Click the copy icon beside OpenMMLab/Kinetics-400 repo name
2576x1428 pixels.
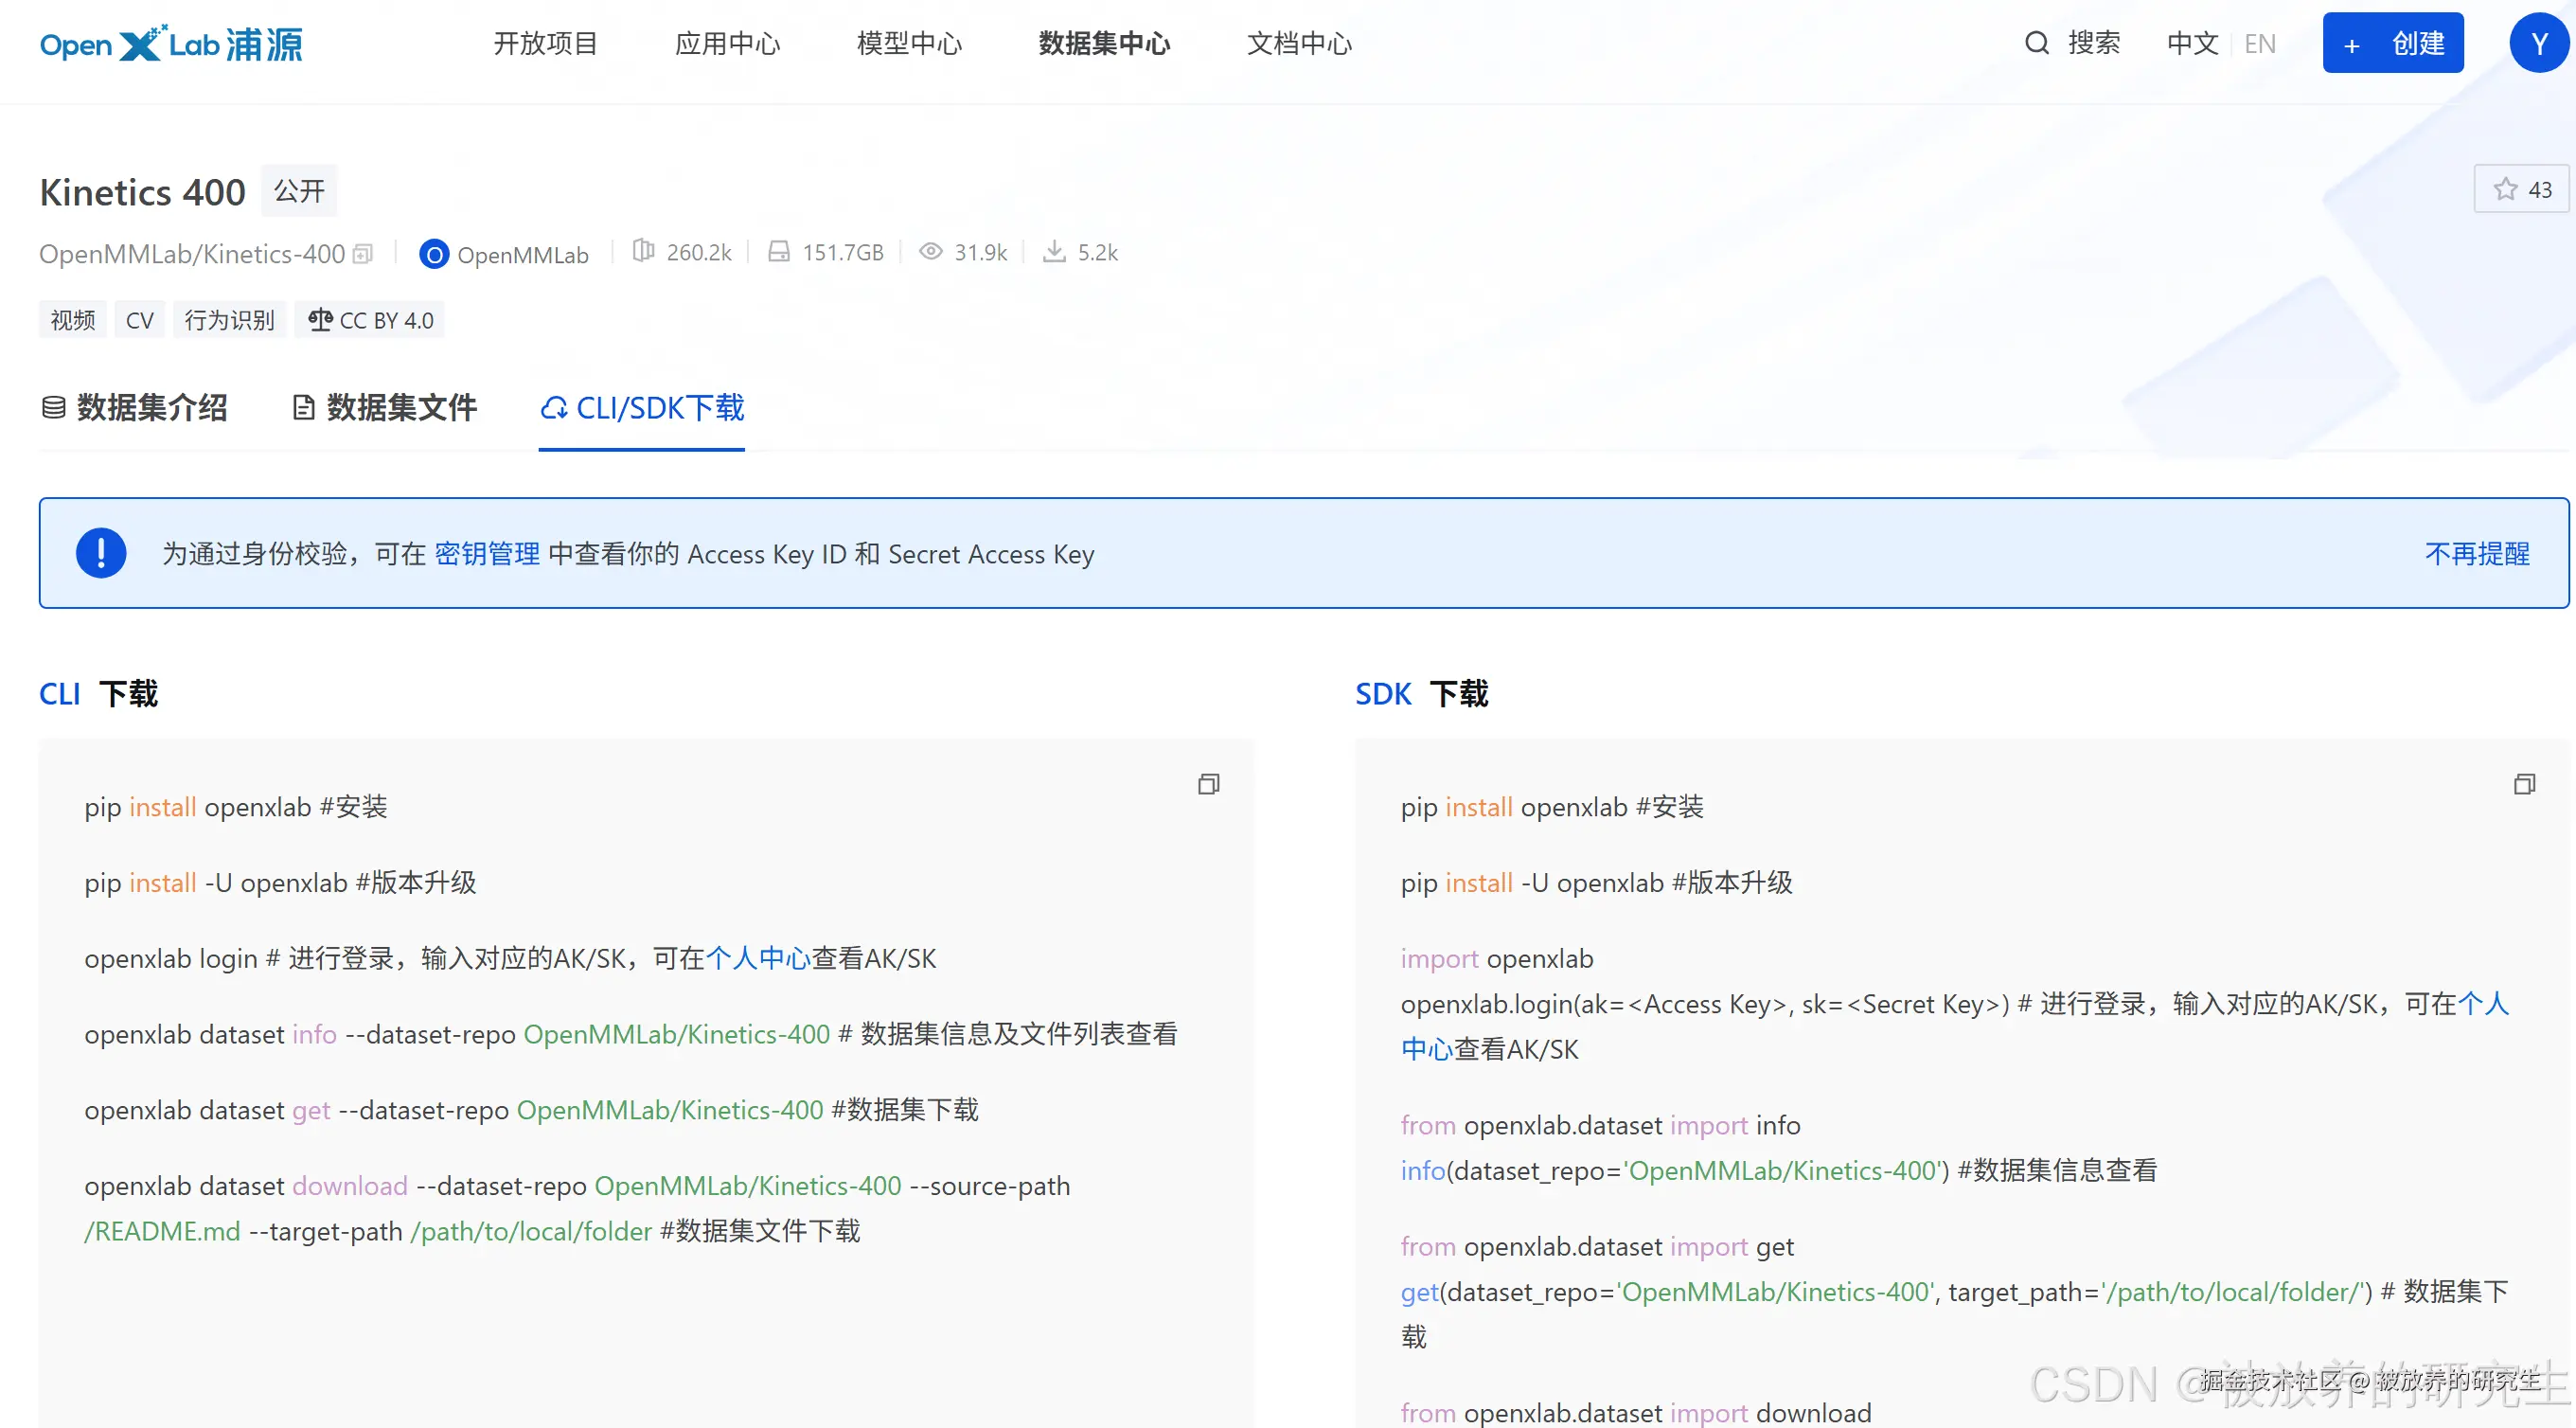point(363,254)
